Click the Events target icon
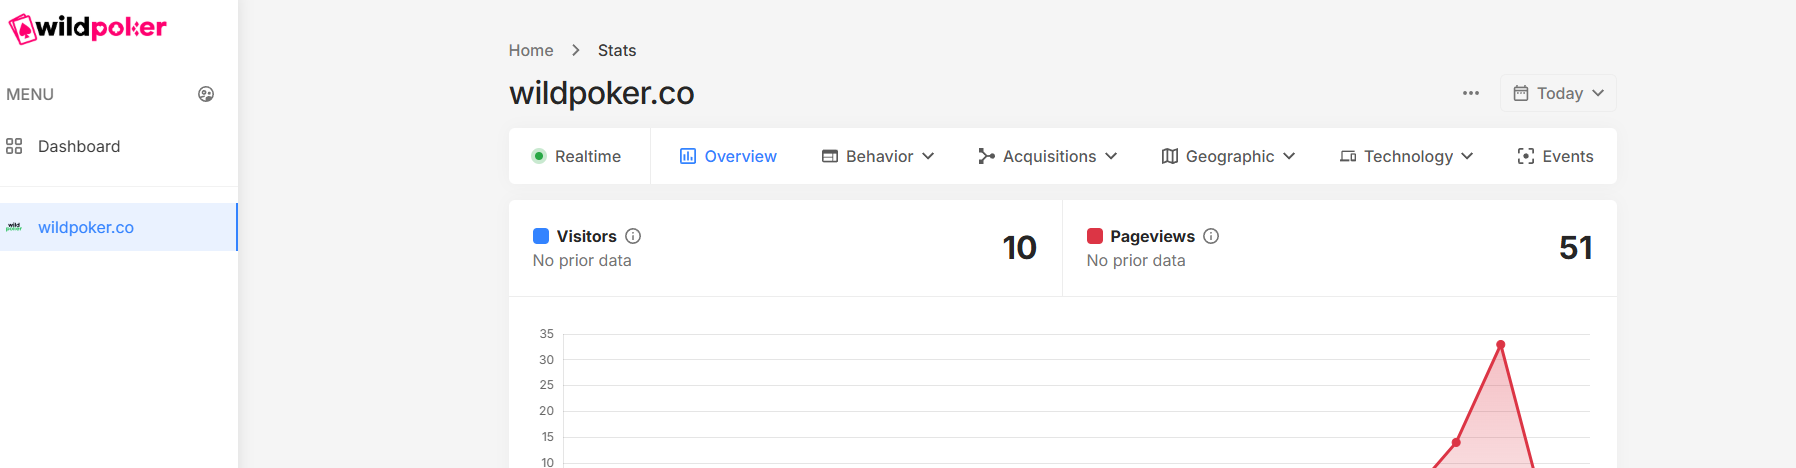Viewport: 1796px width, 468px height. click(x=1526, y=156)
